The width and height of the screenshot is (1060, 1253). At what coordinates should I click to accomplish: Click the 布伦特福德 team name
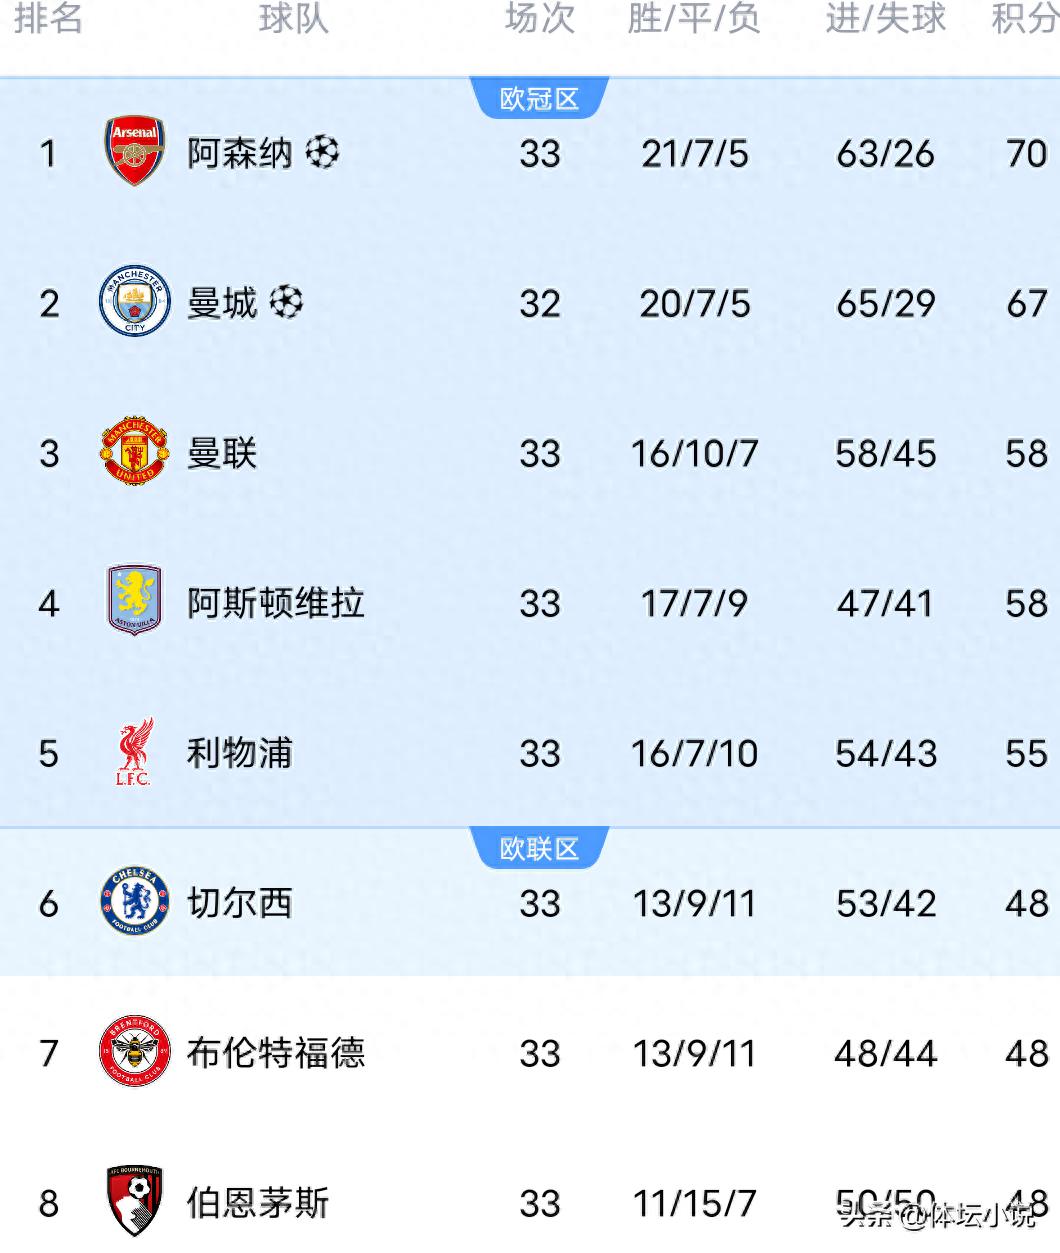275,1053
